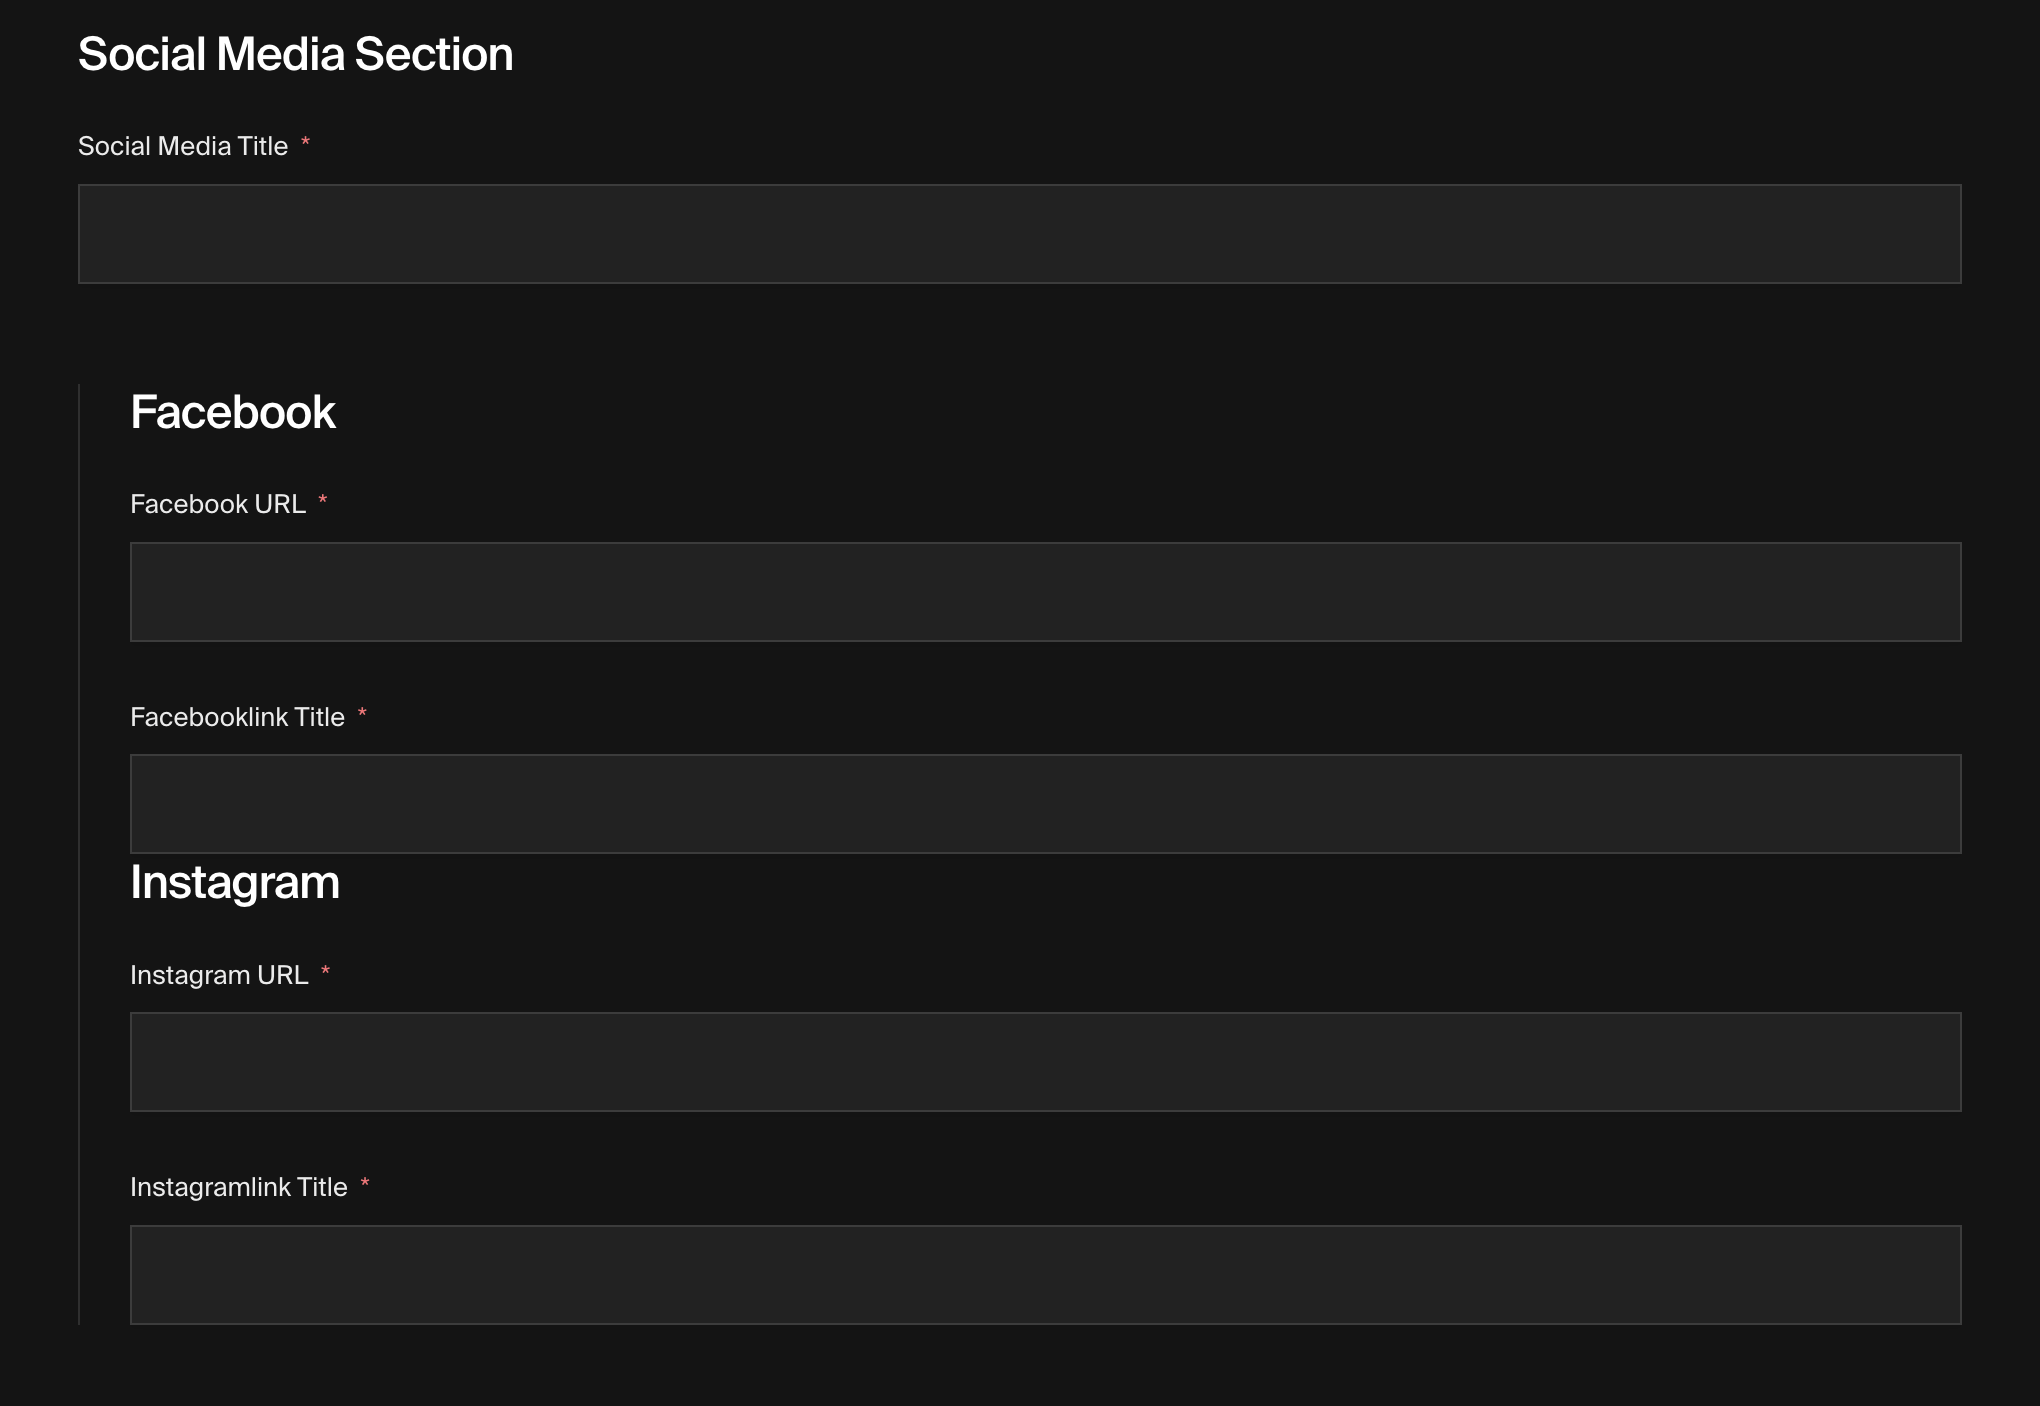Click the red asterisk beside Social Media Title
The image size is (2040, 1406).
click(306, 143)
